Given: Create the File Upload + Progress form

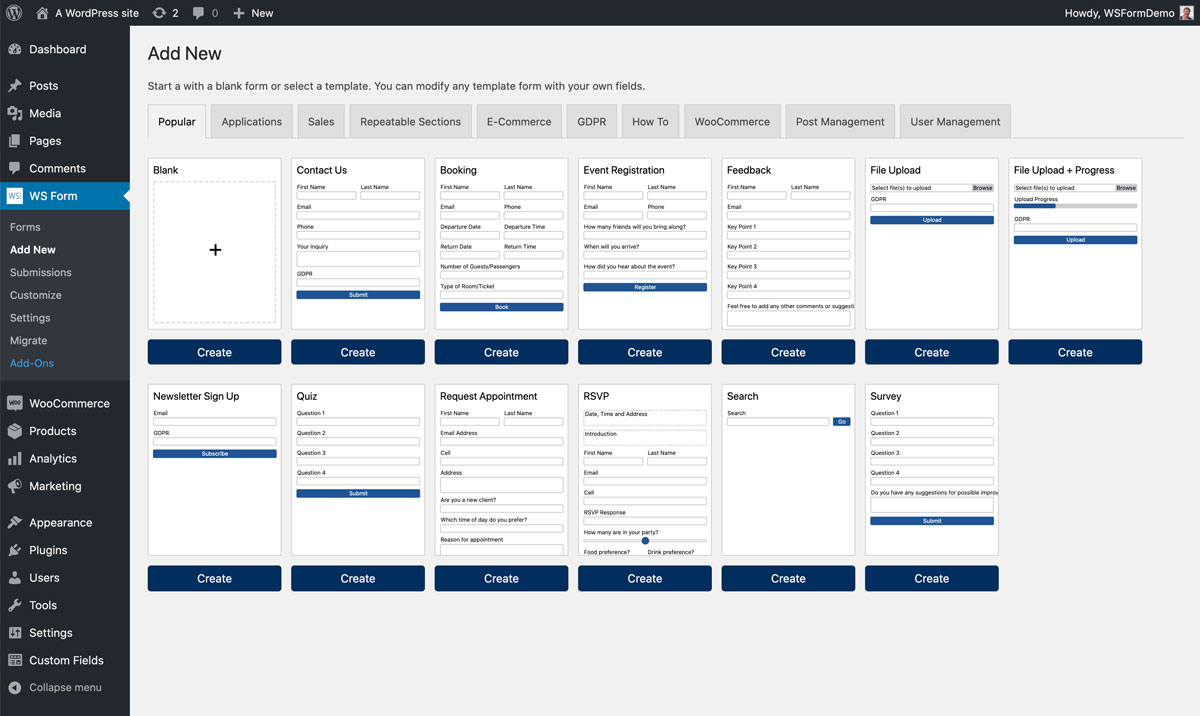Looking at the screenshot, I should [x=1075, y=352].
